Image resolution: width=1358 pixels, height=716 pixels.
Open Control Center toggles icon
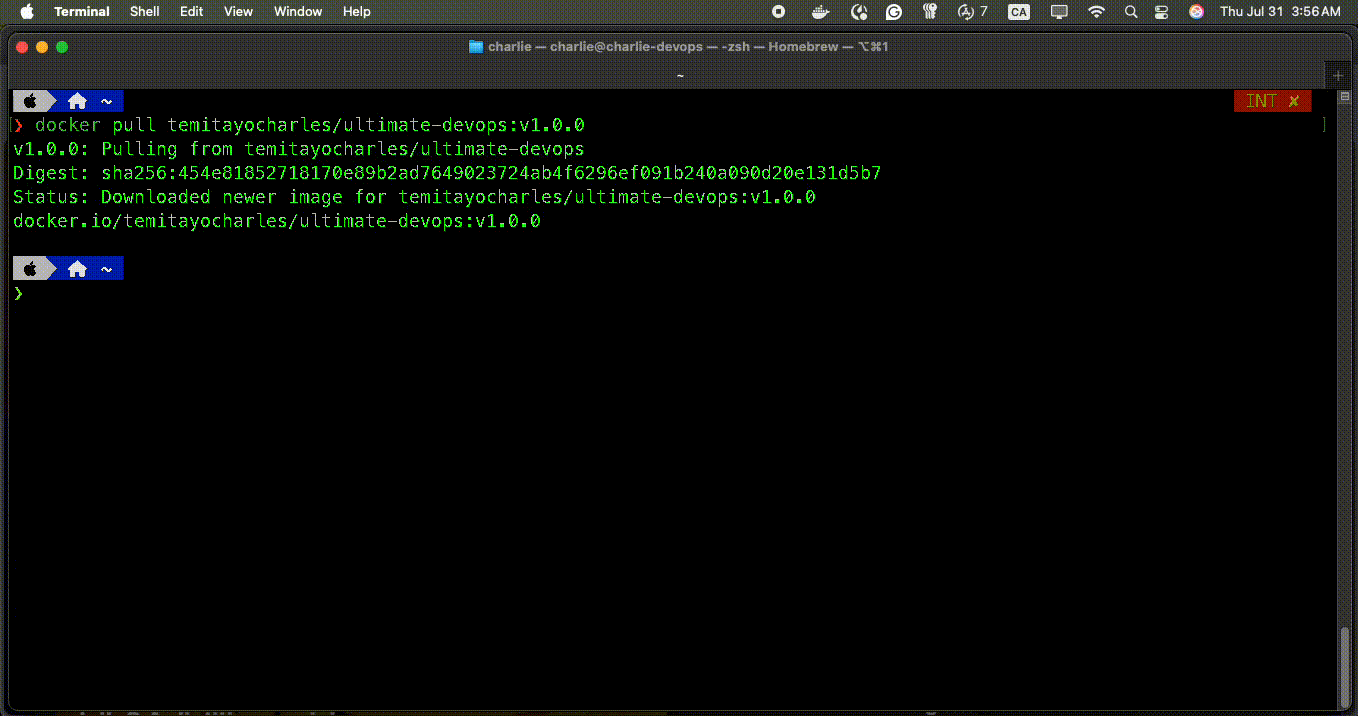[x=1161, y=12]
